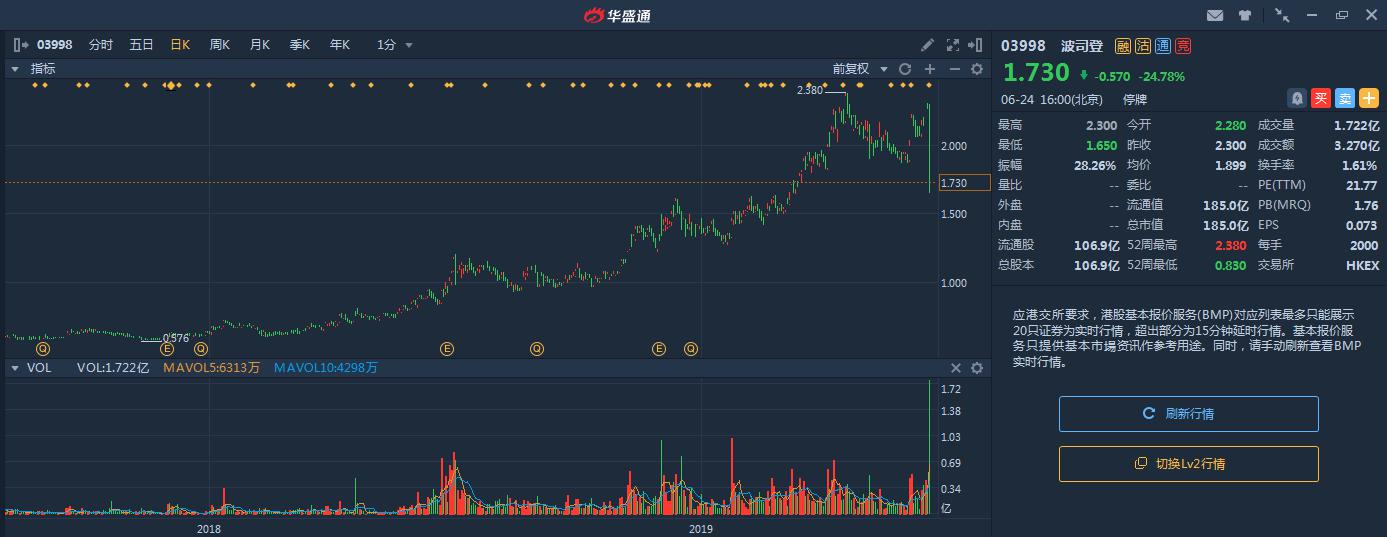Image resolution: width=1387 pixels, height=537 pixels.
Task: Open VOL indicator settings gear
Action: 977,368
